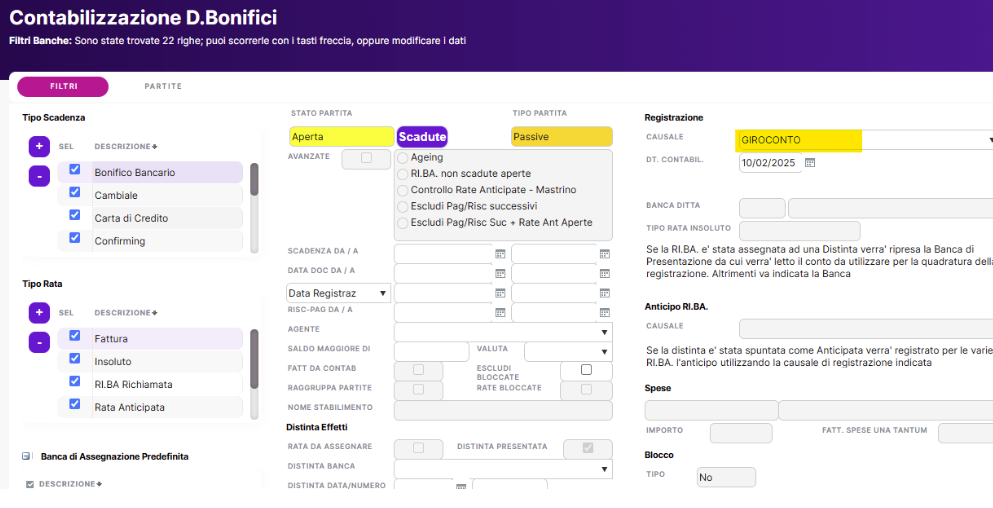Toggle the Distinta Presentata checkbox

pyautogui.click(x=588, y=448)
